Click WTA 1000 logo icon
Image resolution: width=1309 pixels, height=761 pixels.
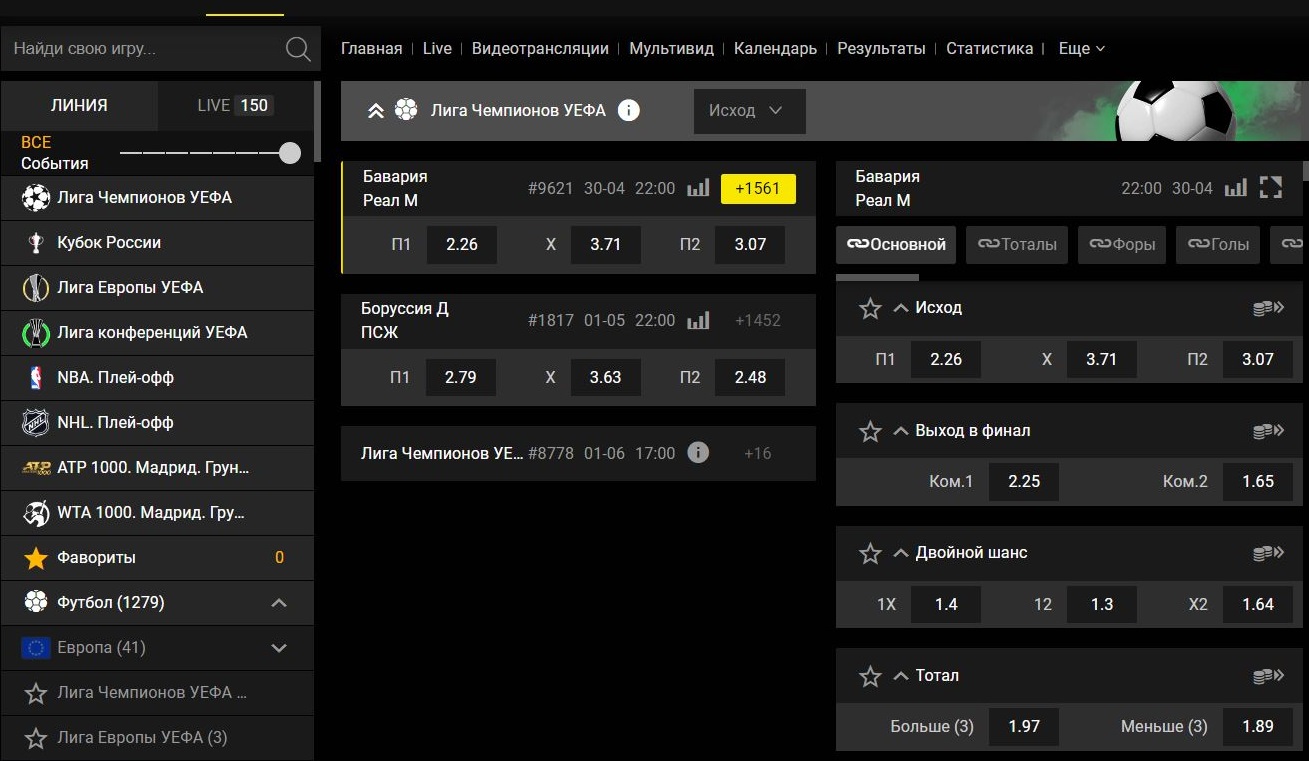[36, 513]
